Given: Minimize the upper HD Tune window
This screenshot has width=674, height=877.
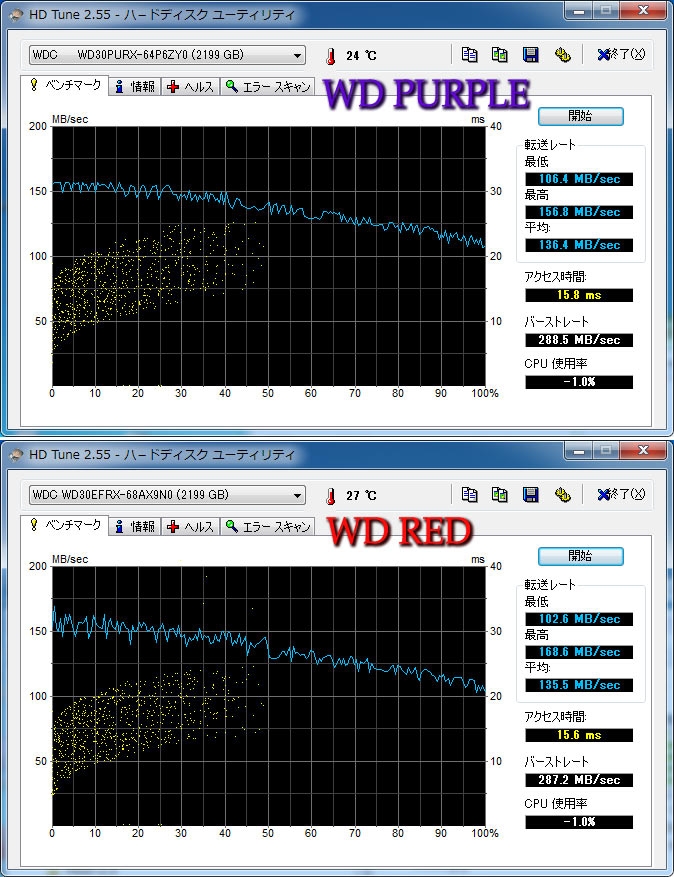Looking at the screenshot, I should (578, 10).
